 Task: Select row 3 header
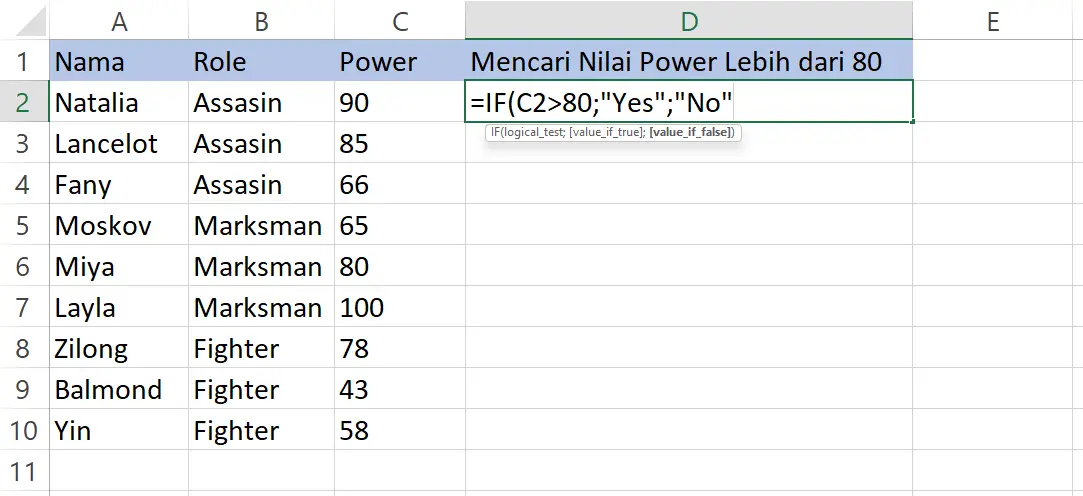[23, 144]
